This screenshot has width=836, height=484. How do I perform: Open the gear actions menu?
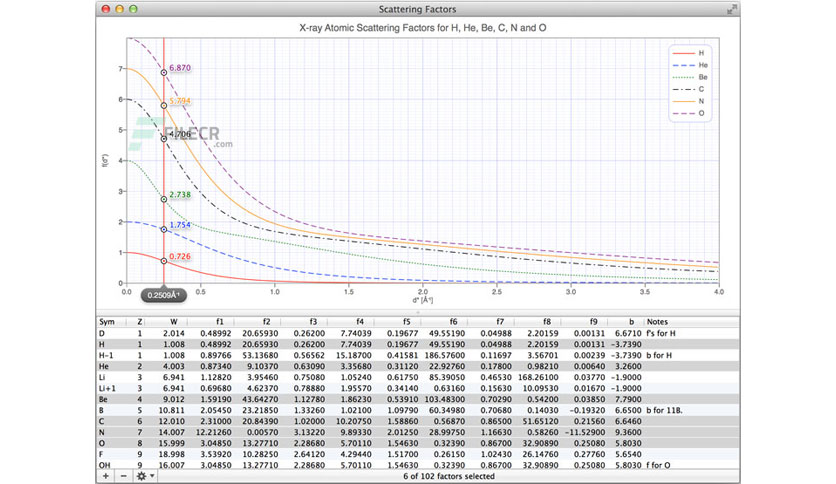click(145, 476)
